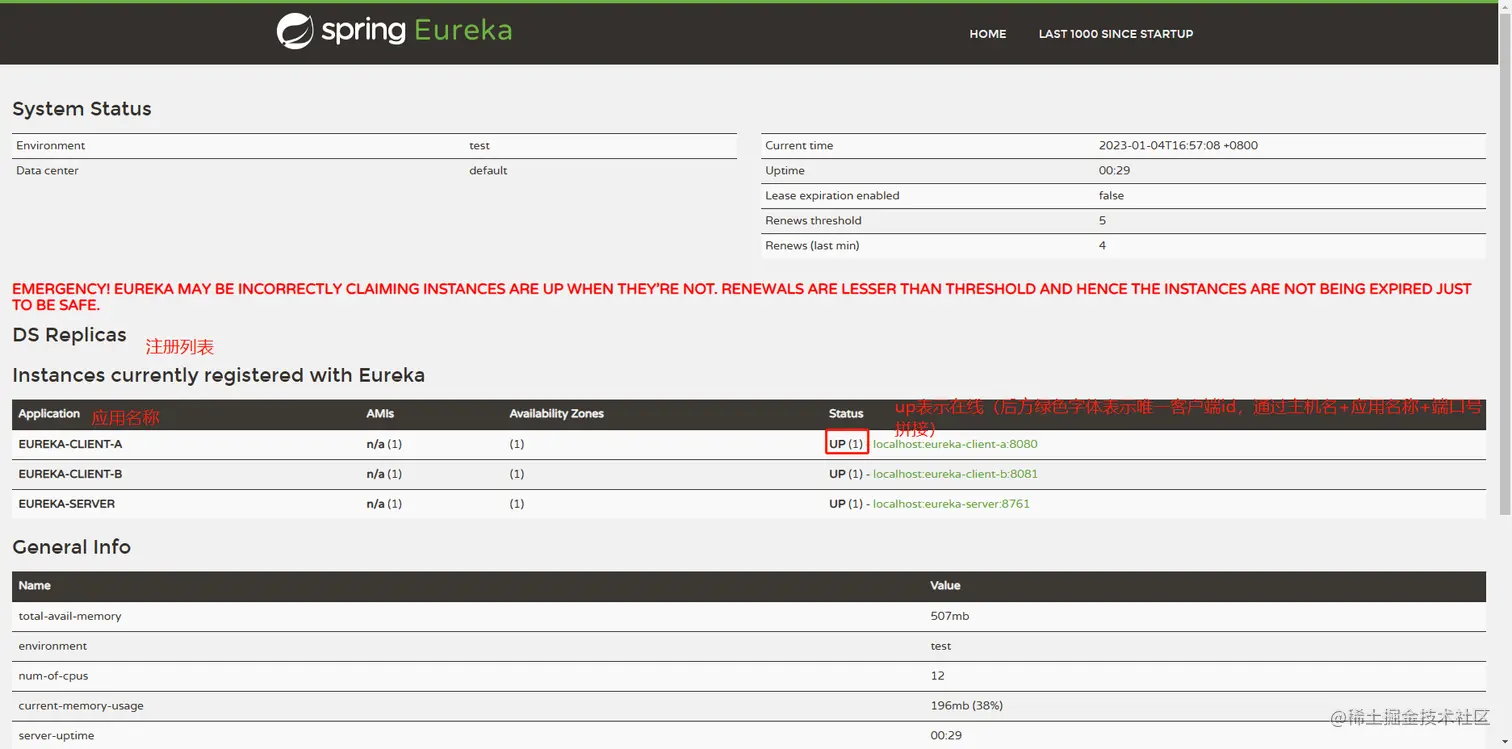Click n/a (1) in EUREKA-CLIENT-A row

pos(384,444)
